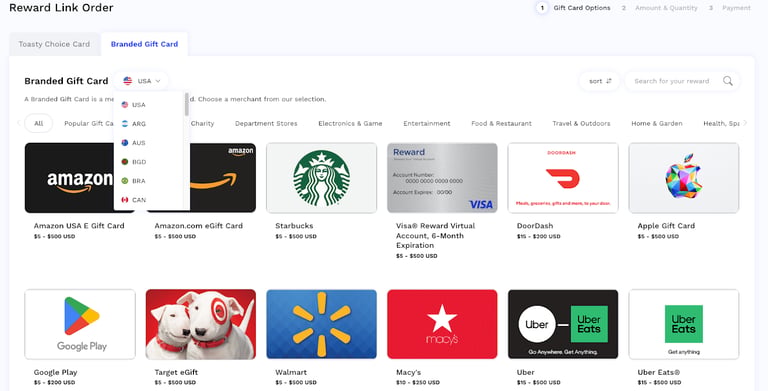Pick the Apple Gift Card image
This screenshot has width=768, height=391.
[684, 178]
